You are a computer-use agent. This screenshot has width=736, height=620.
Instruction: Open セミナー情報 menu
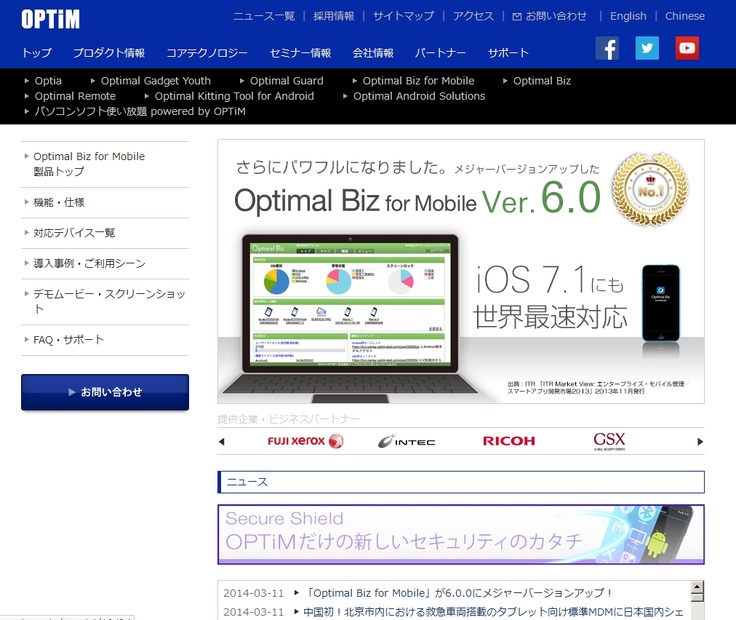pyautogui.click(x=300, y=53)
